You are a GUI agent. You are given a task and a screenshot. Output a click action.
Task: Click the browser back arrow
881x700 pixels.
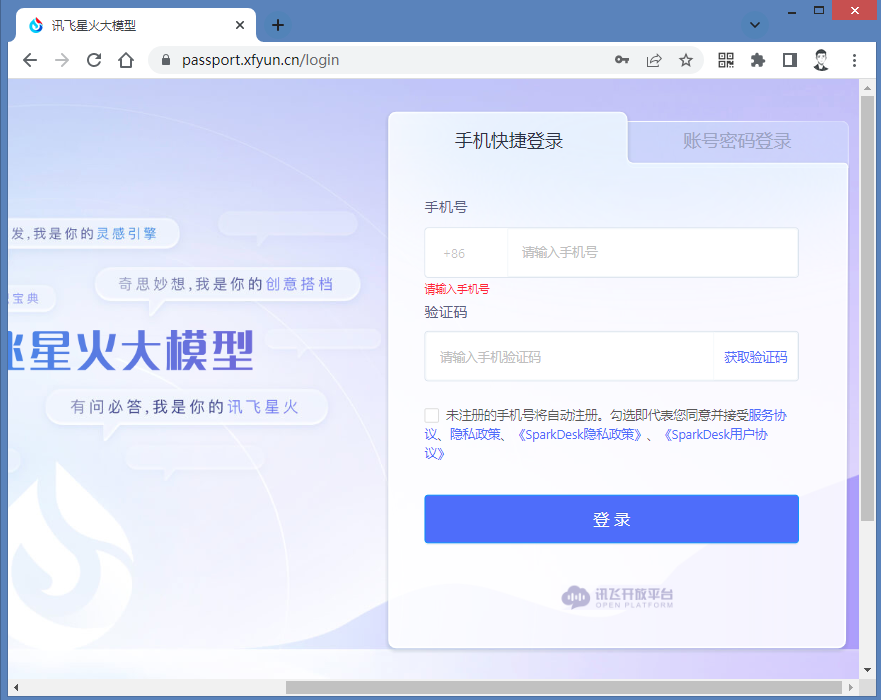tap(30, 60)
